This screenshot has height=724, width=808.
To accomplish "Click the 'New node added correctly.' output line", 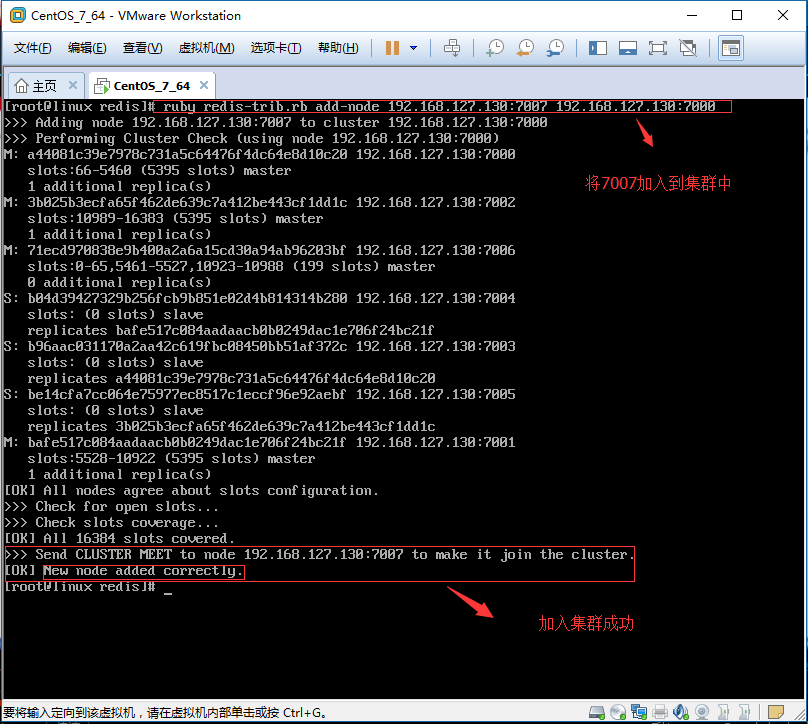I will click(x=143, y=571).
